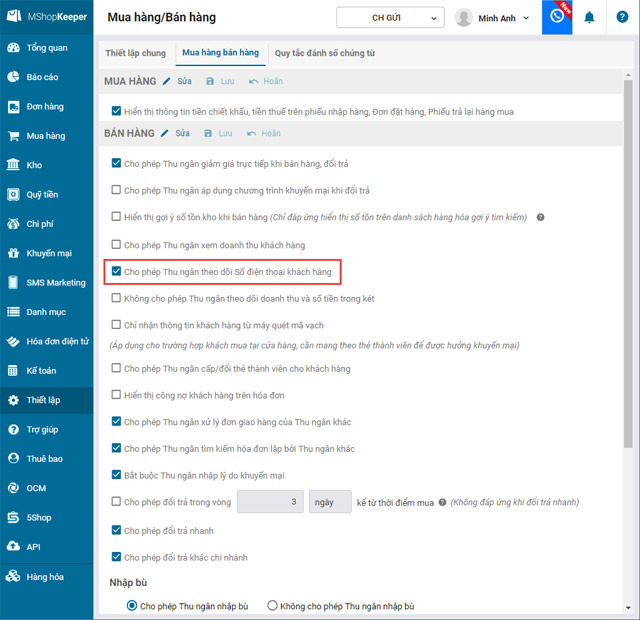Screen dimensions: 640x620
Task: Click Hoãn in MUA HÀNG section
Action: 266,81
